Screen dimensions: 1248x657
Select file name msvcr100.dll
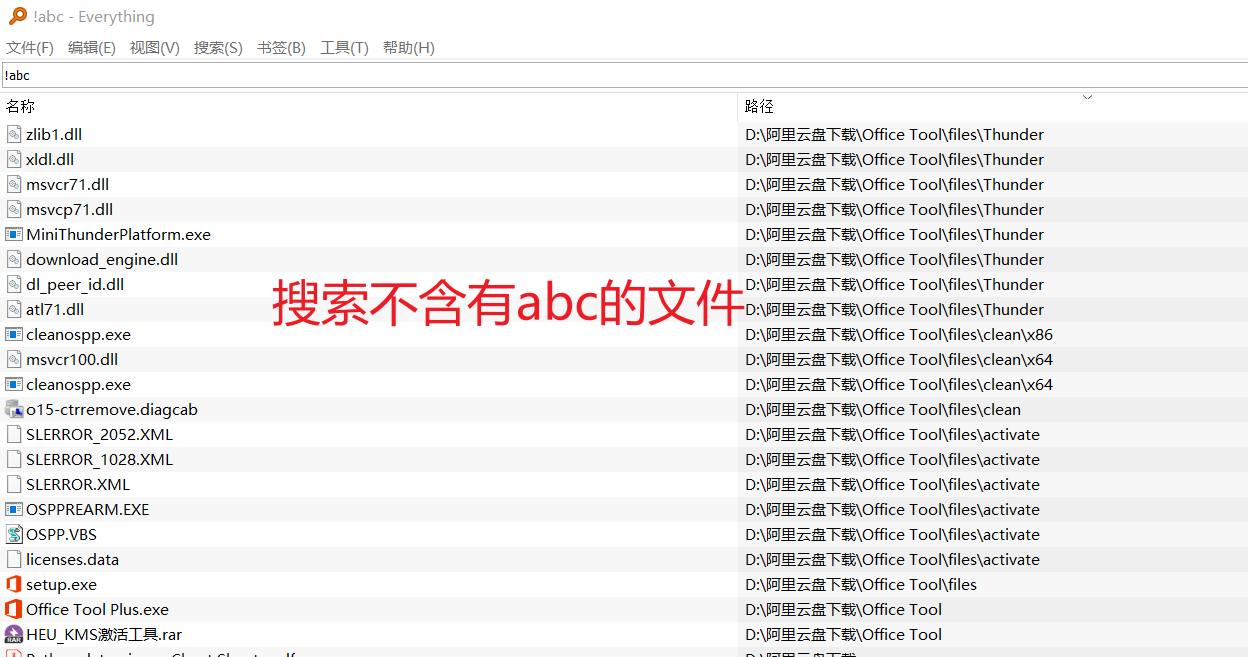tap(72, 359)
